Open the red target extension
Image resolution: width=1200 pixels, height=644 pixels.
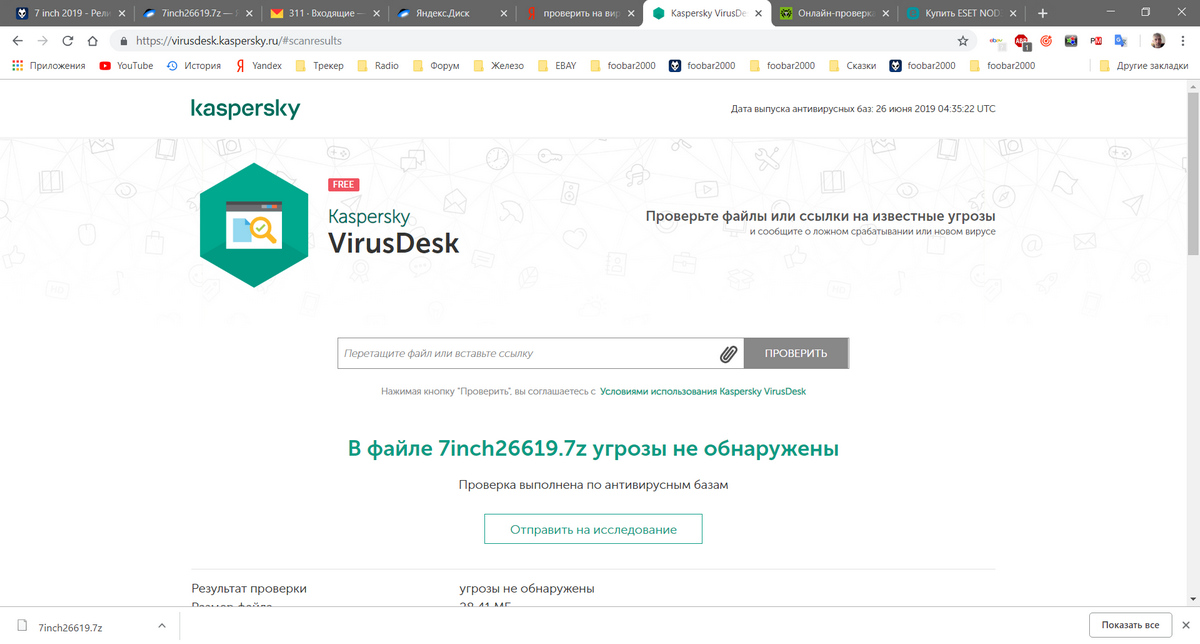coord(1046,42)
